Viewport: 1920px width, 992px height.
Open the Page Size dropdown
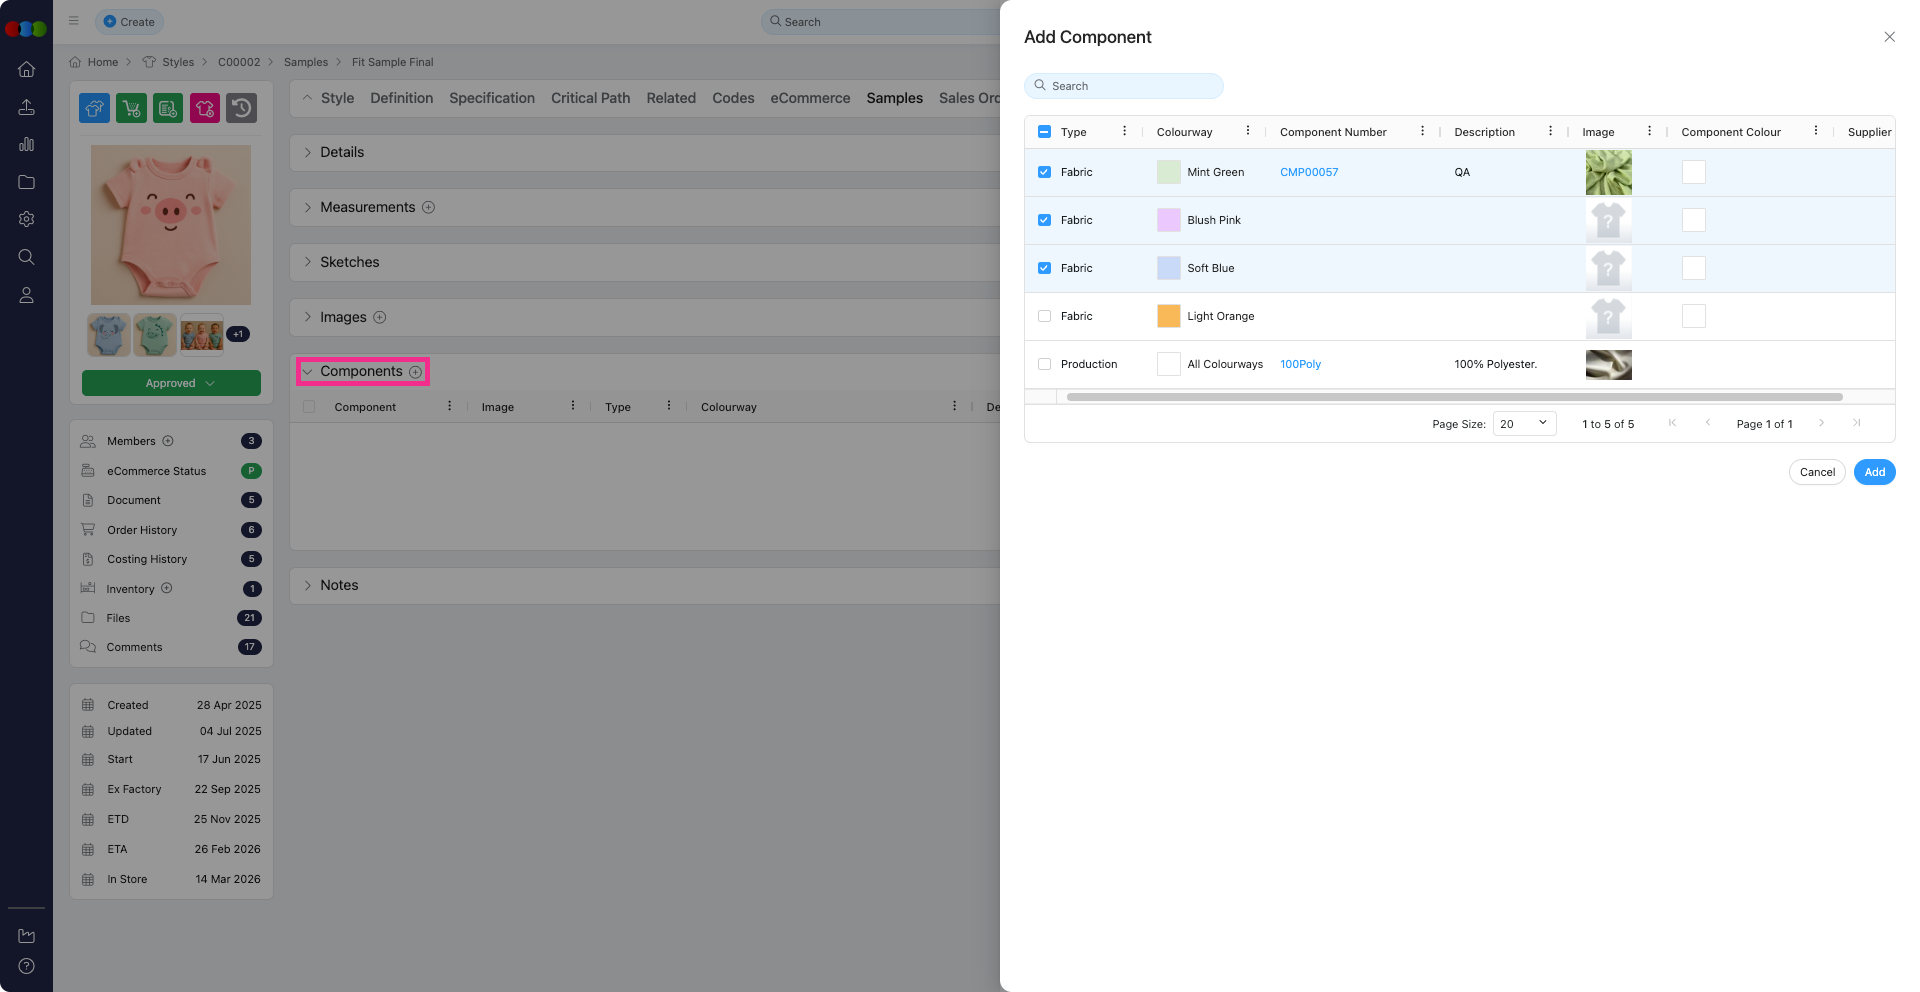pyautogui.click(x=1523, y=424)
